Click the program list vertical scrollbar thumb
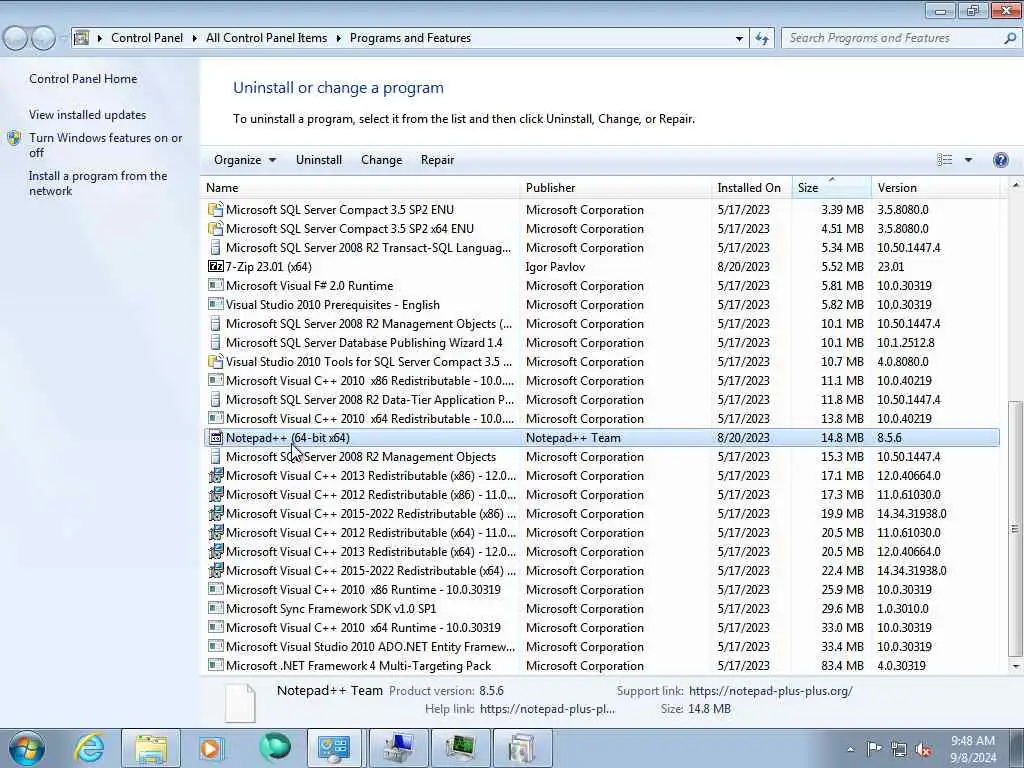 pyautogui.click(x=1016, y=528)
